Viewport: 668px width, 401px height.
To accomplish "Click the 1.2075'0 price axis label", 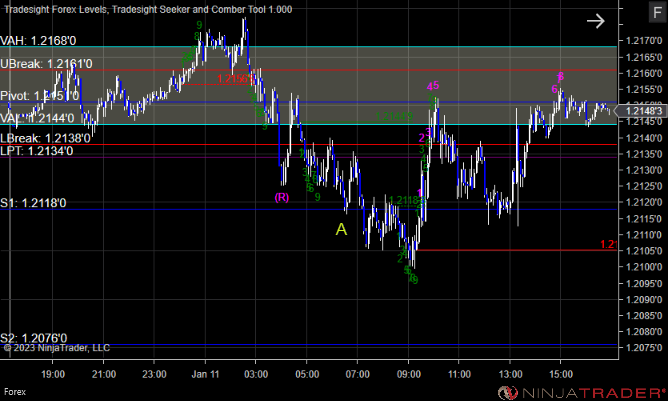I will [x=644, y=348].
